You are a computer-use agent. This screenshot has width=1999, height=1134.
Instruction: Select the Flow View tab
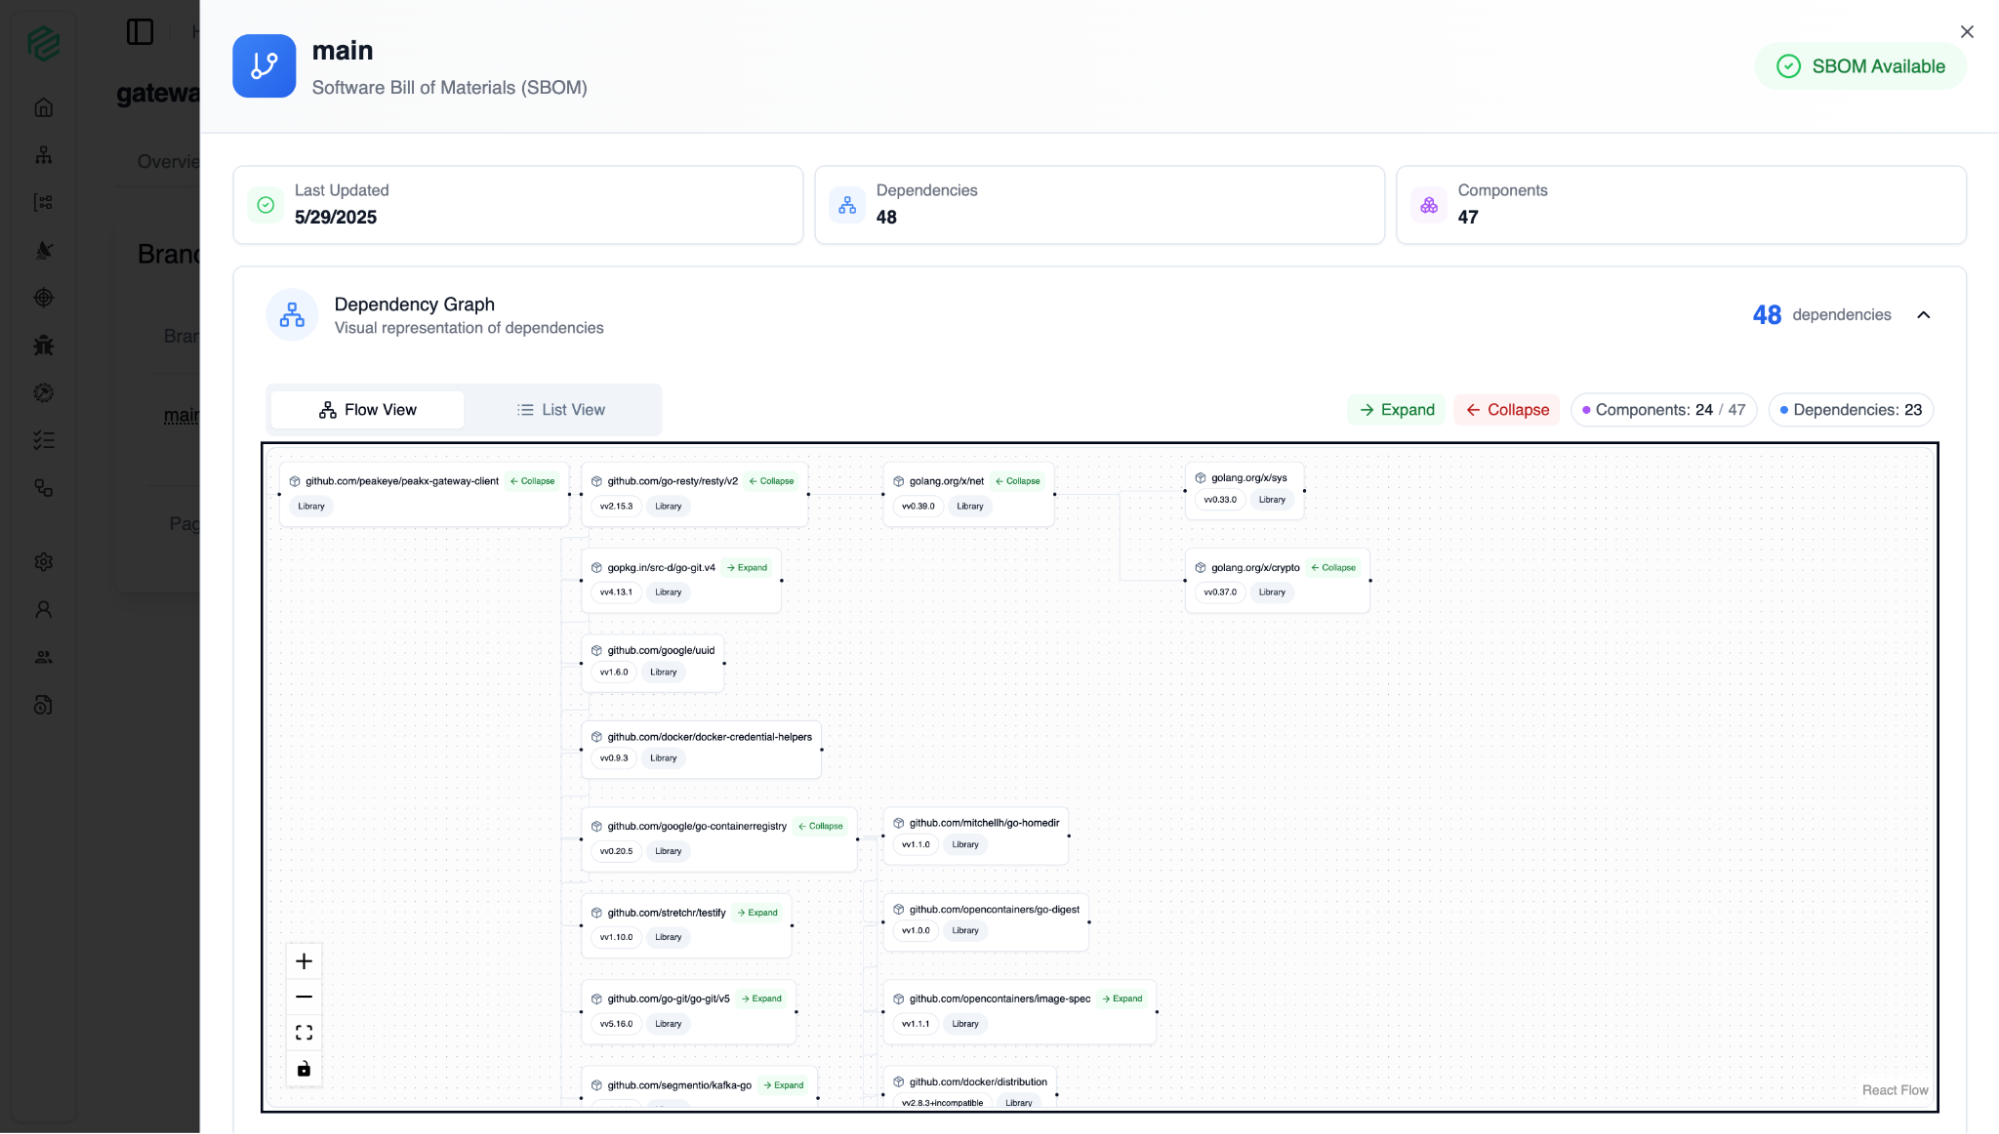pos(367,410)
